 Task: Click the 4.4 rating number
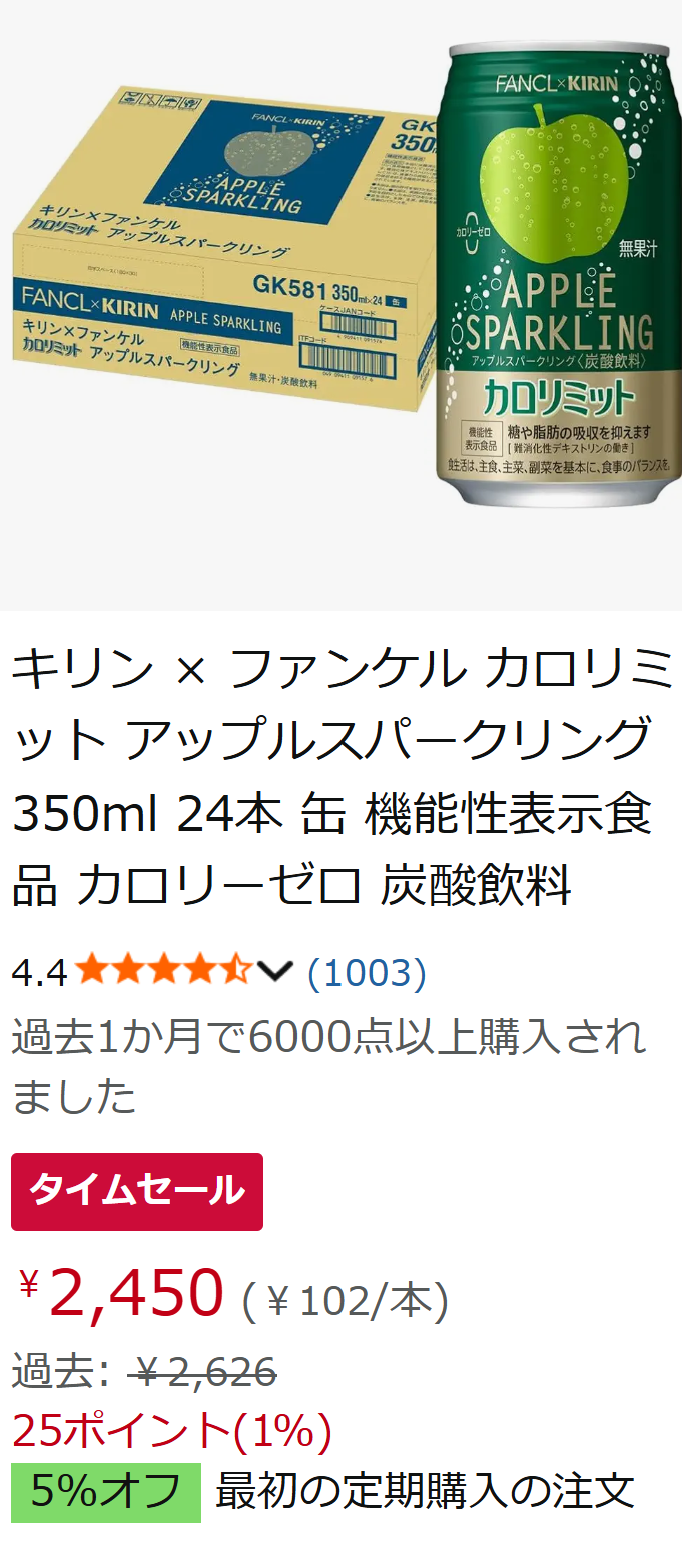click(x=39, y=972)
